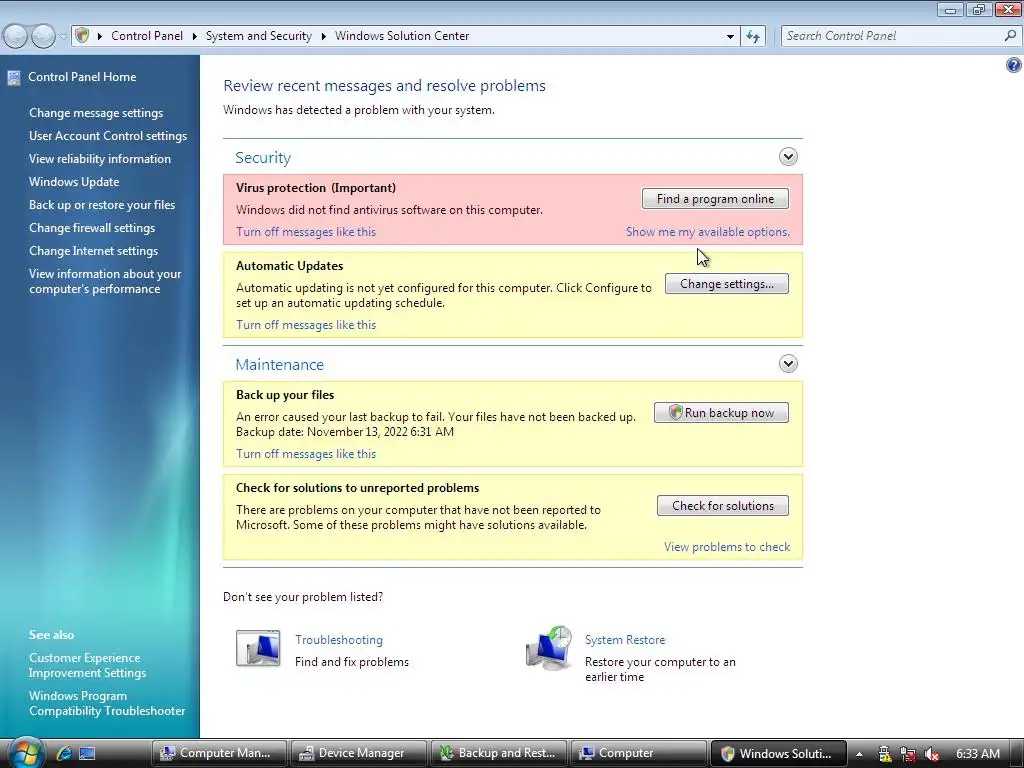Click the Safely Remove Hardware tray icon
This screenshot has height=768, width=1024.
pyautogui.click(x=884, y=754)
